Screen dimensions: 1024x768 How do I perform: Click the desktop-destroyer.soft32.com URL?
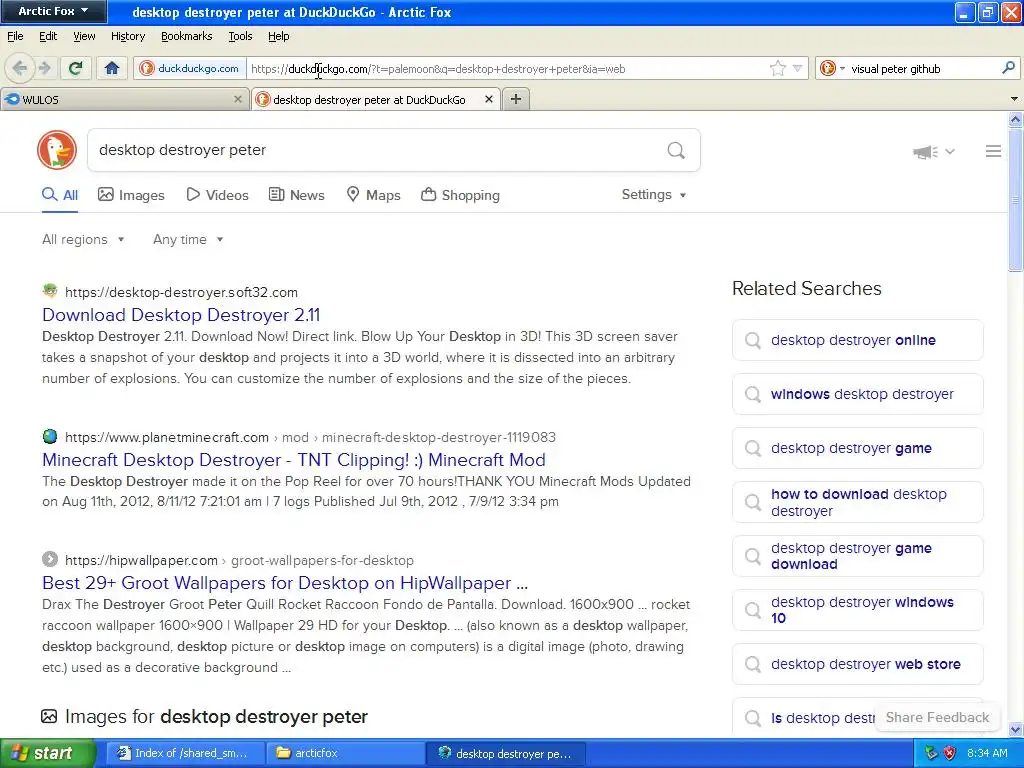coord(181,292)
